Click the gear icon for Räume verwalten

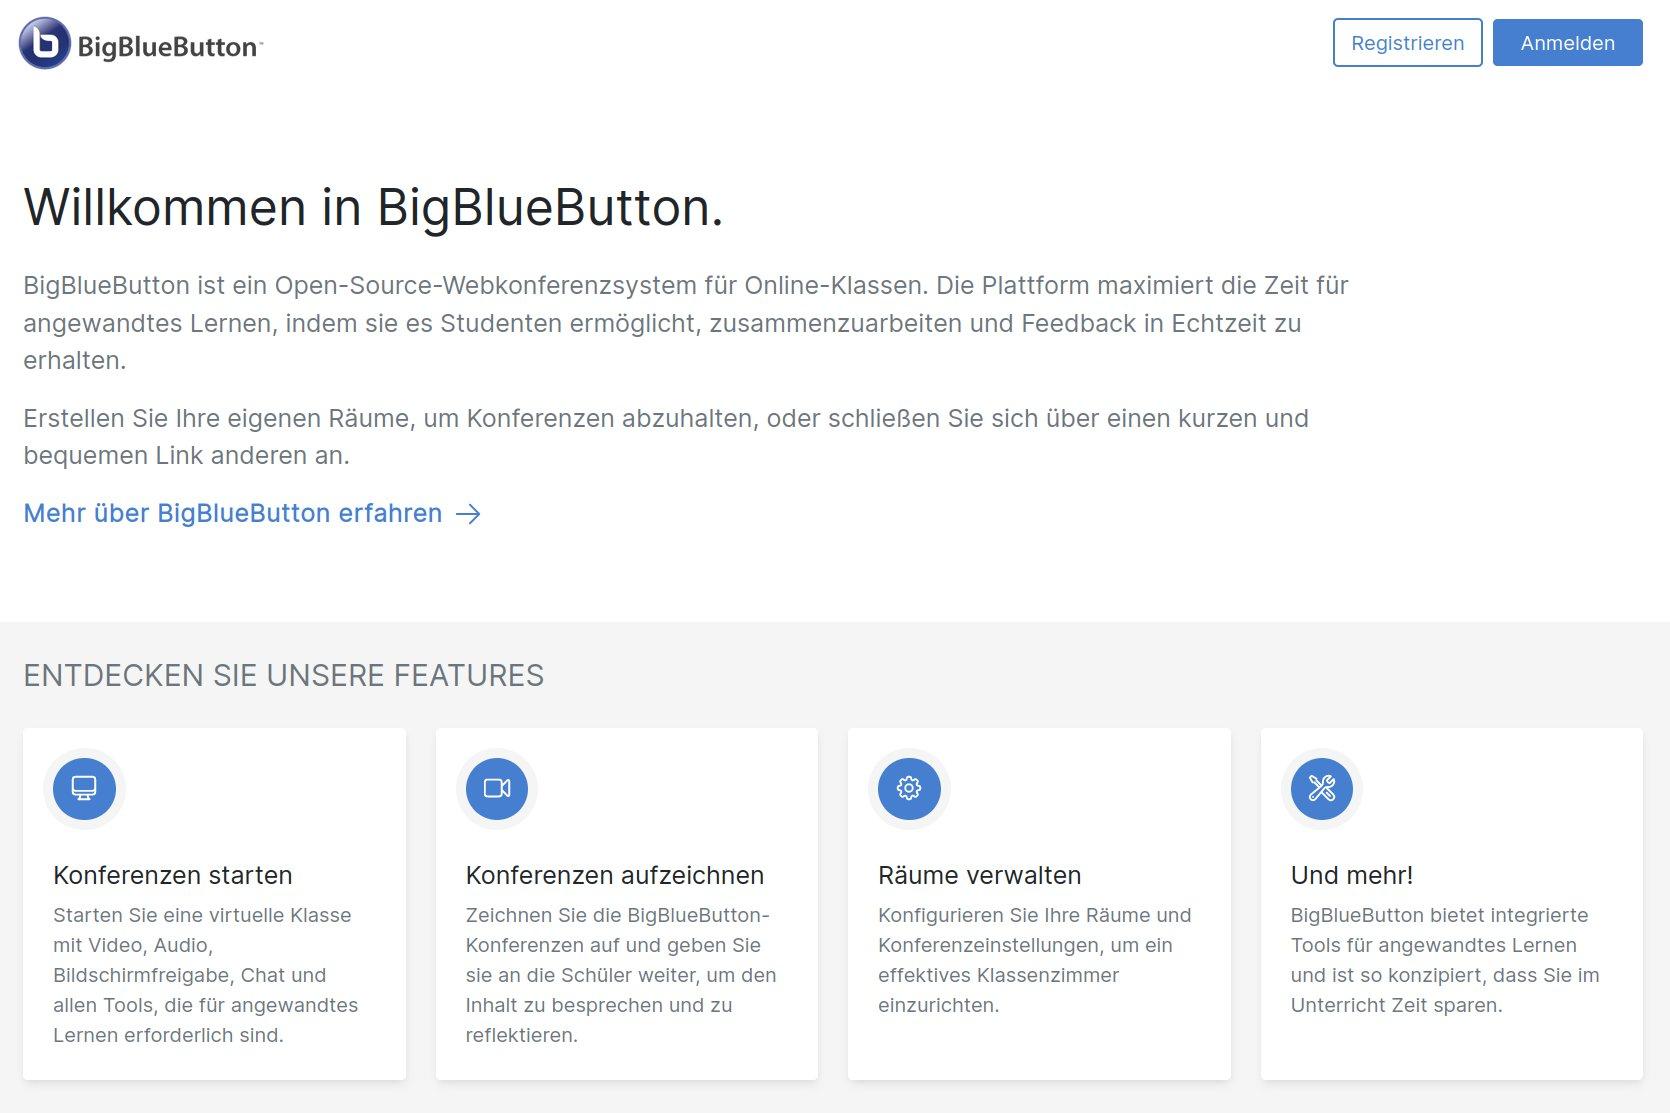tap(909, 788)
